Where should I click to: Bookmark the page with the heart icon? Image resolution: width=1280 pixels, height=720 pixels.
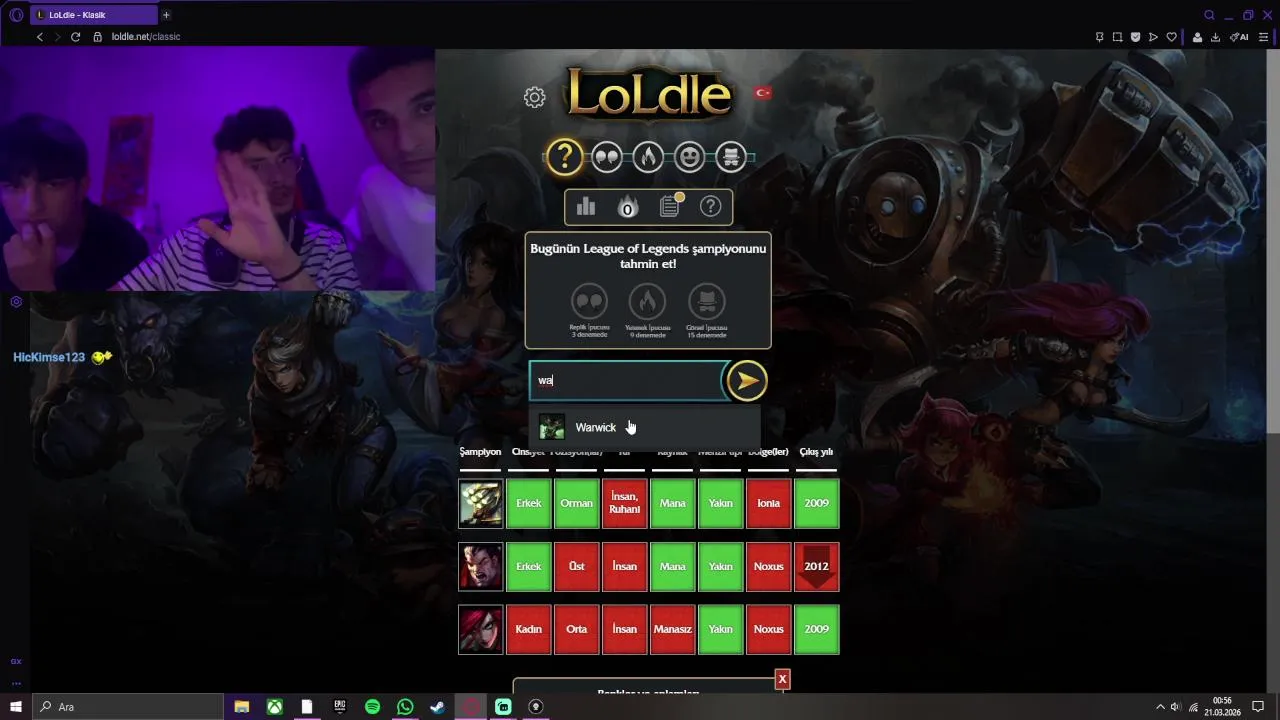coord(1172,37)
